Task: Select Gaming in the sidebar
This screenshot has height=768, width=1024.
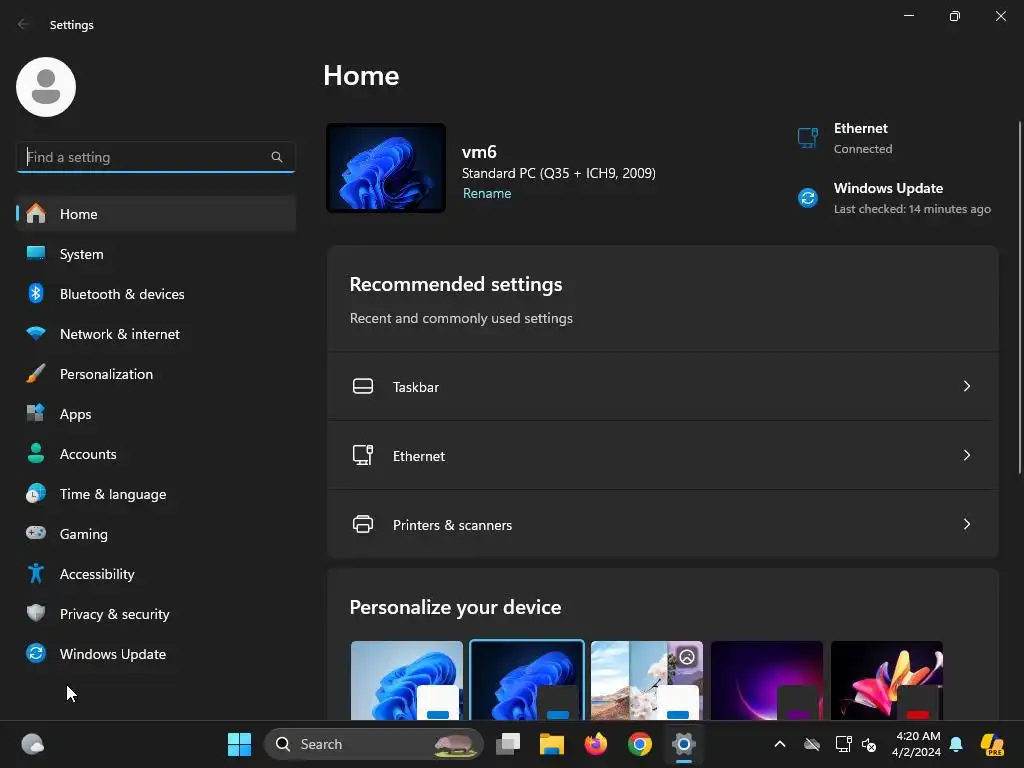Action: tap(156, 533)
